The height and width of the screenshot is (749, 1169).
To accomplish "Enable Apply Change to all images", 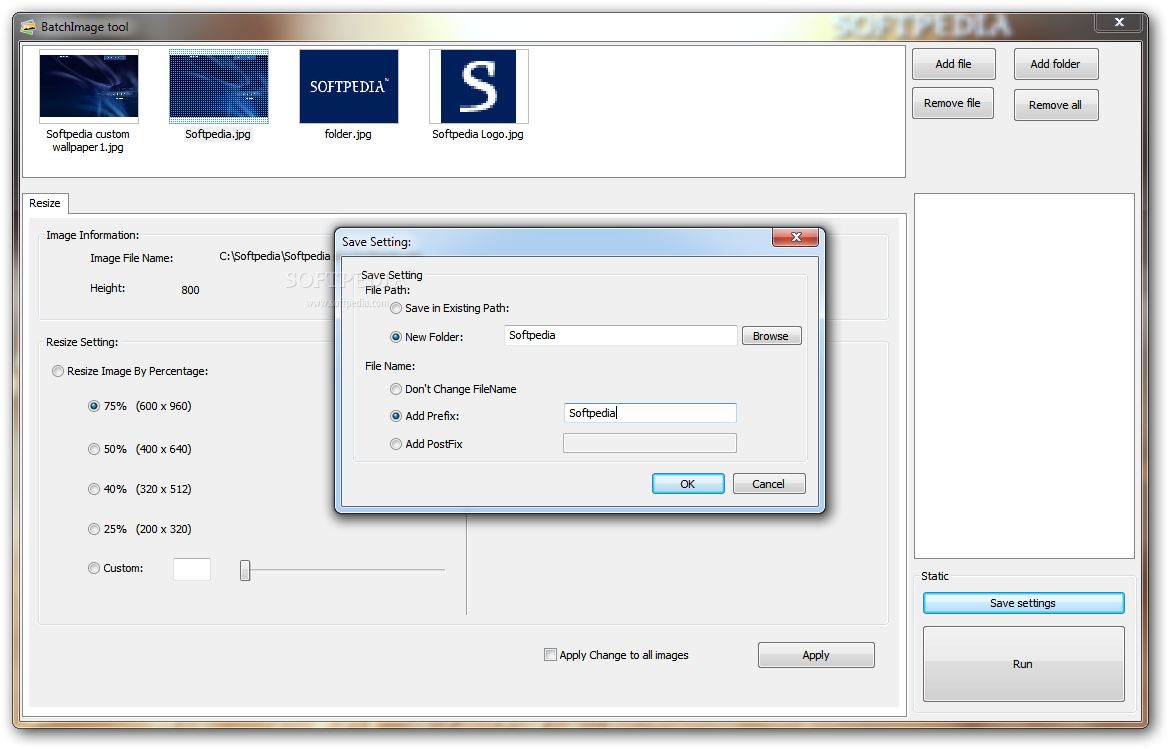I will pyautogui.click(x=550, y=655).
